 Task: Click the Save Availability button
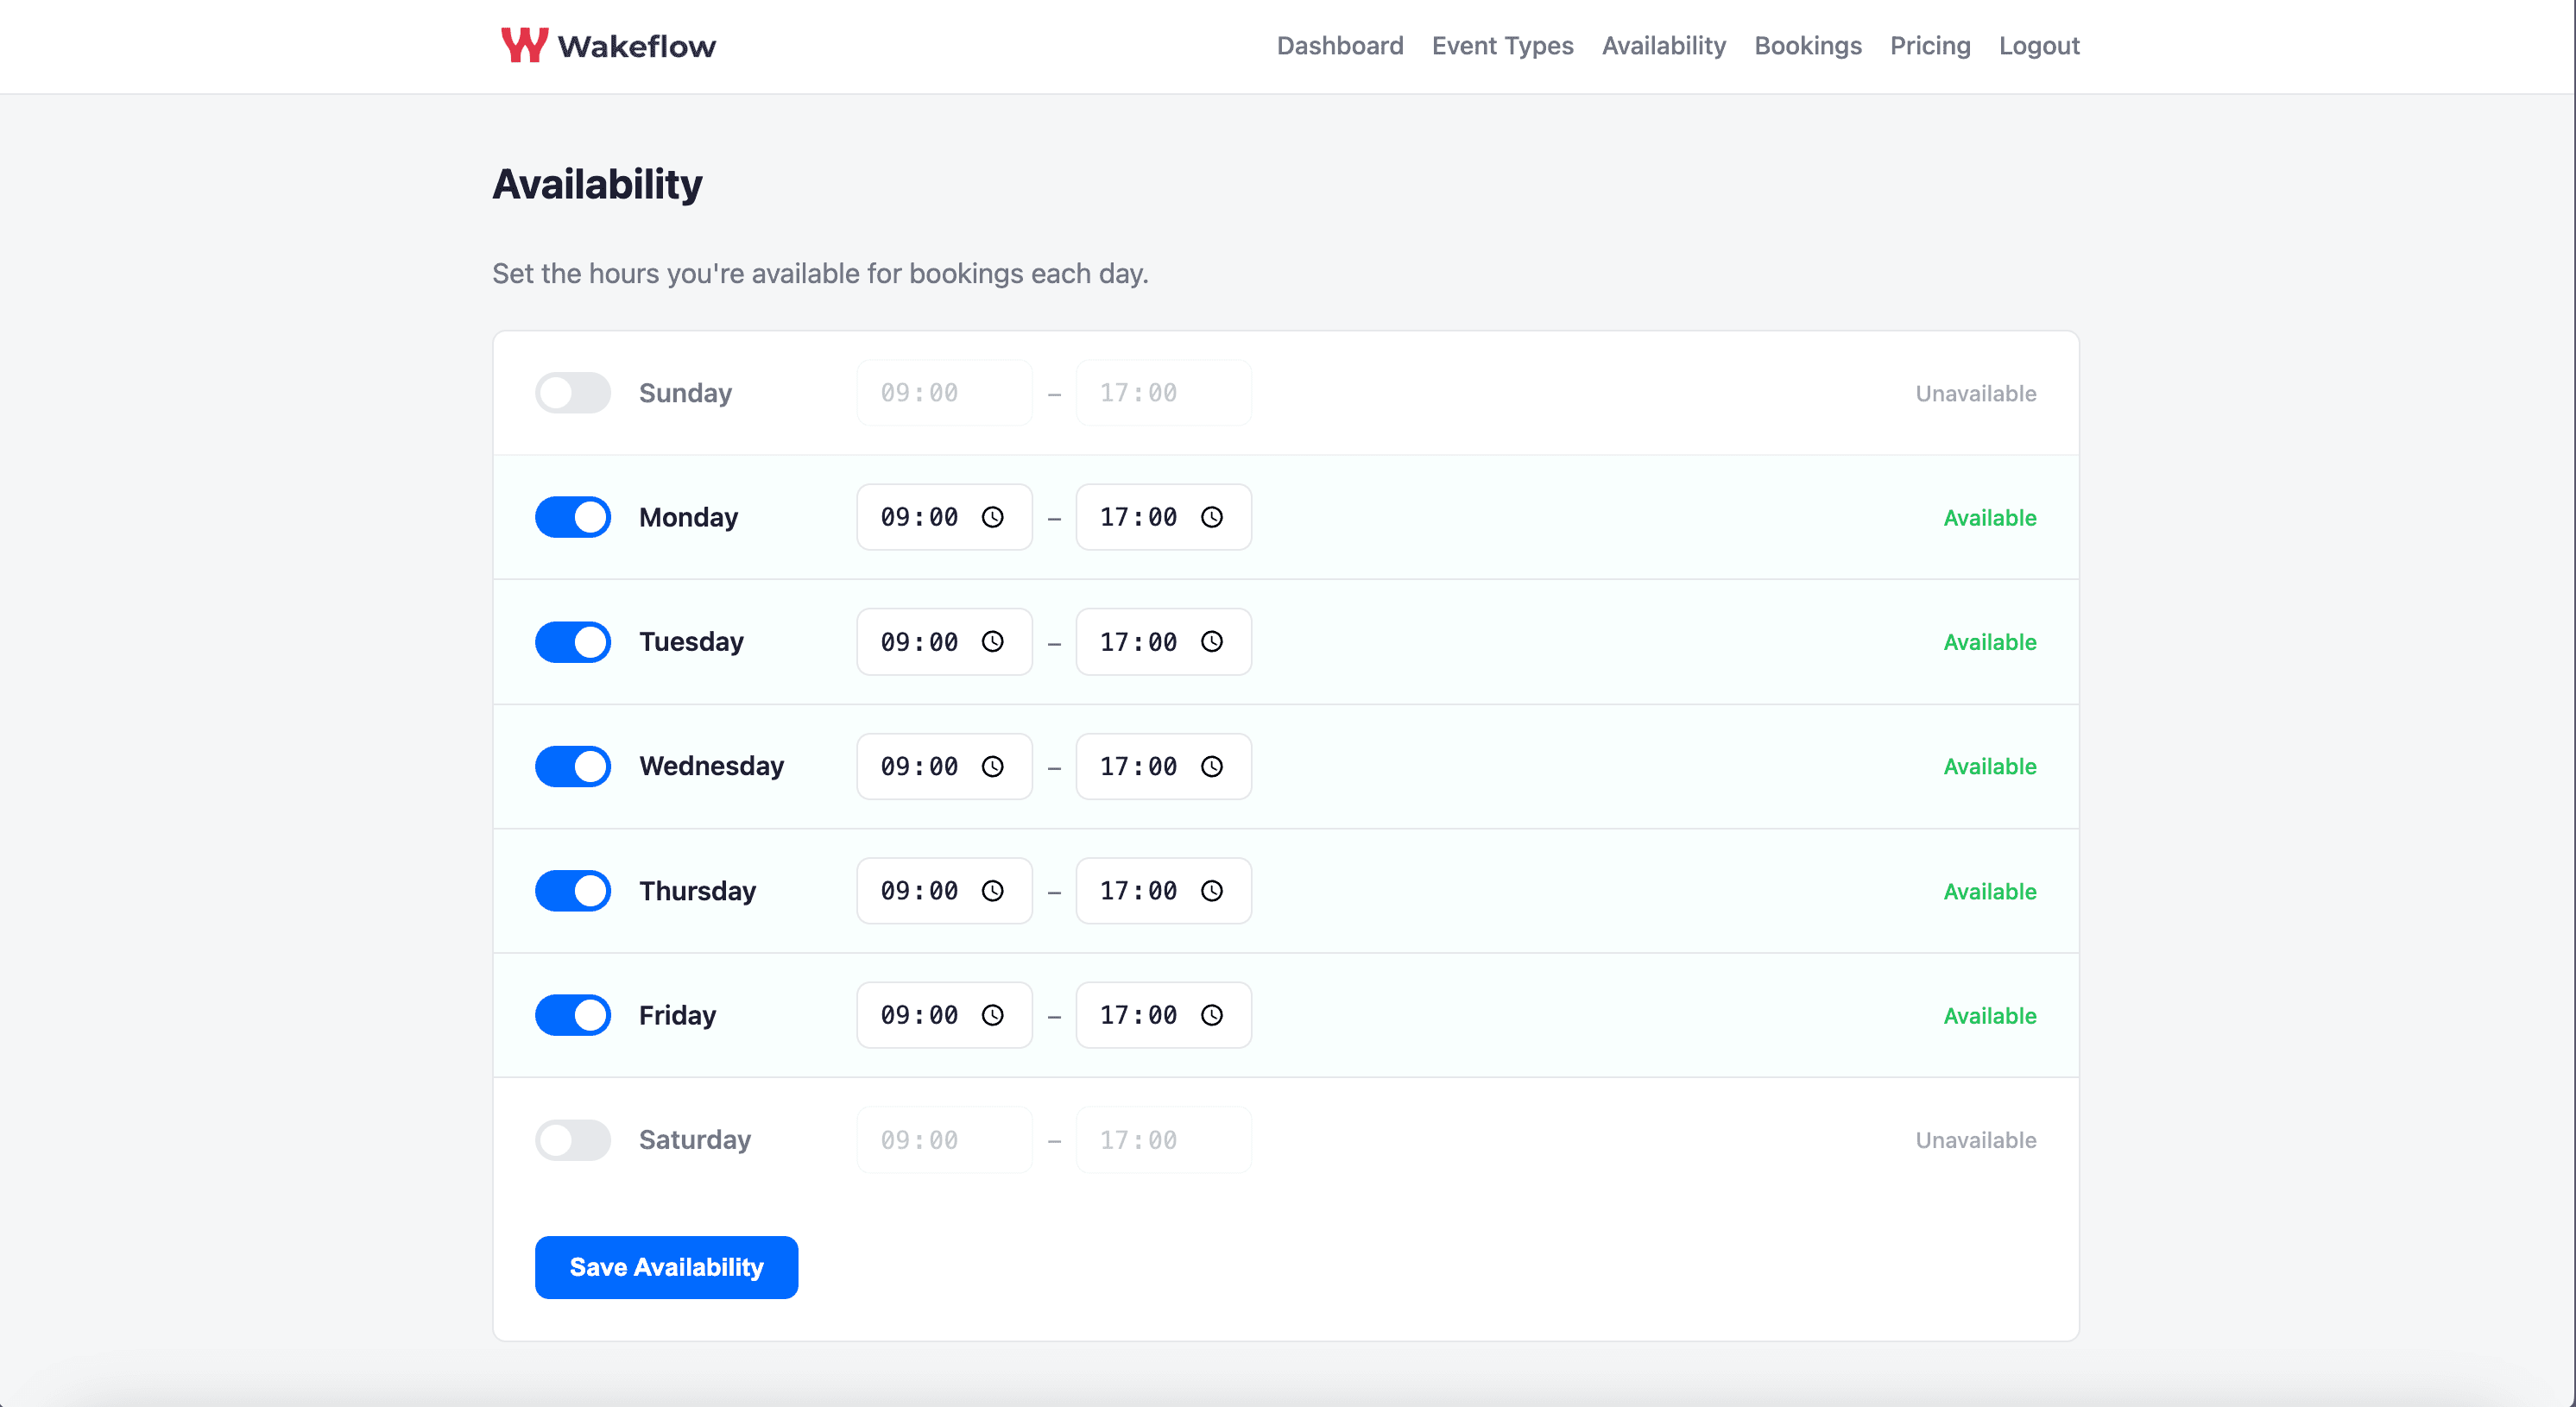pos(666,1267)
